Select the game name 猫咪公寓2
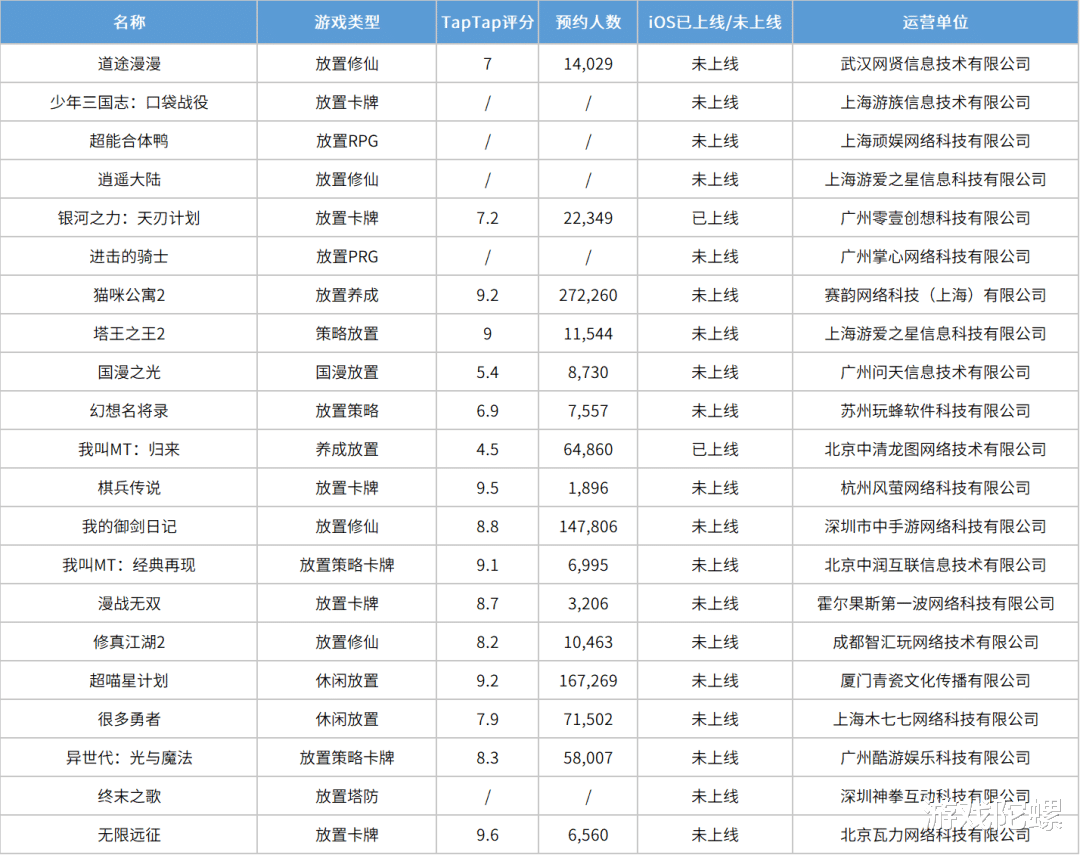The image size is (1080, 855). (129, 296)
